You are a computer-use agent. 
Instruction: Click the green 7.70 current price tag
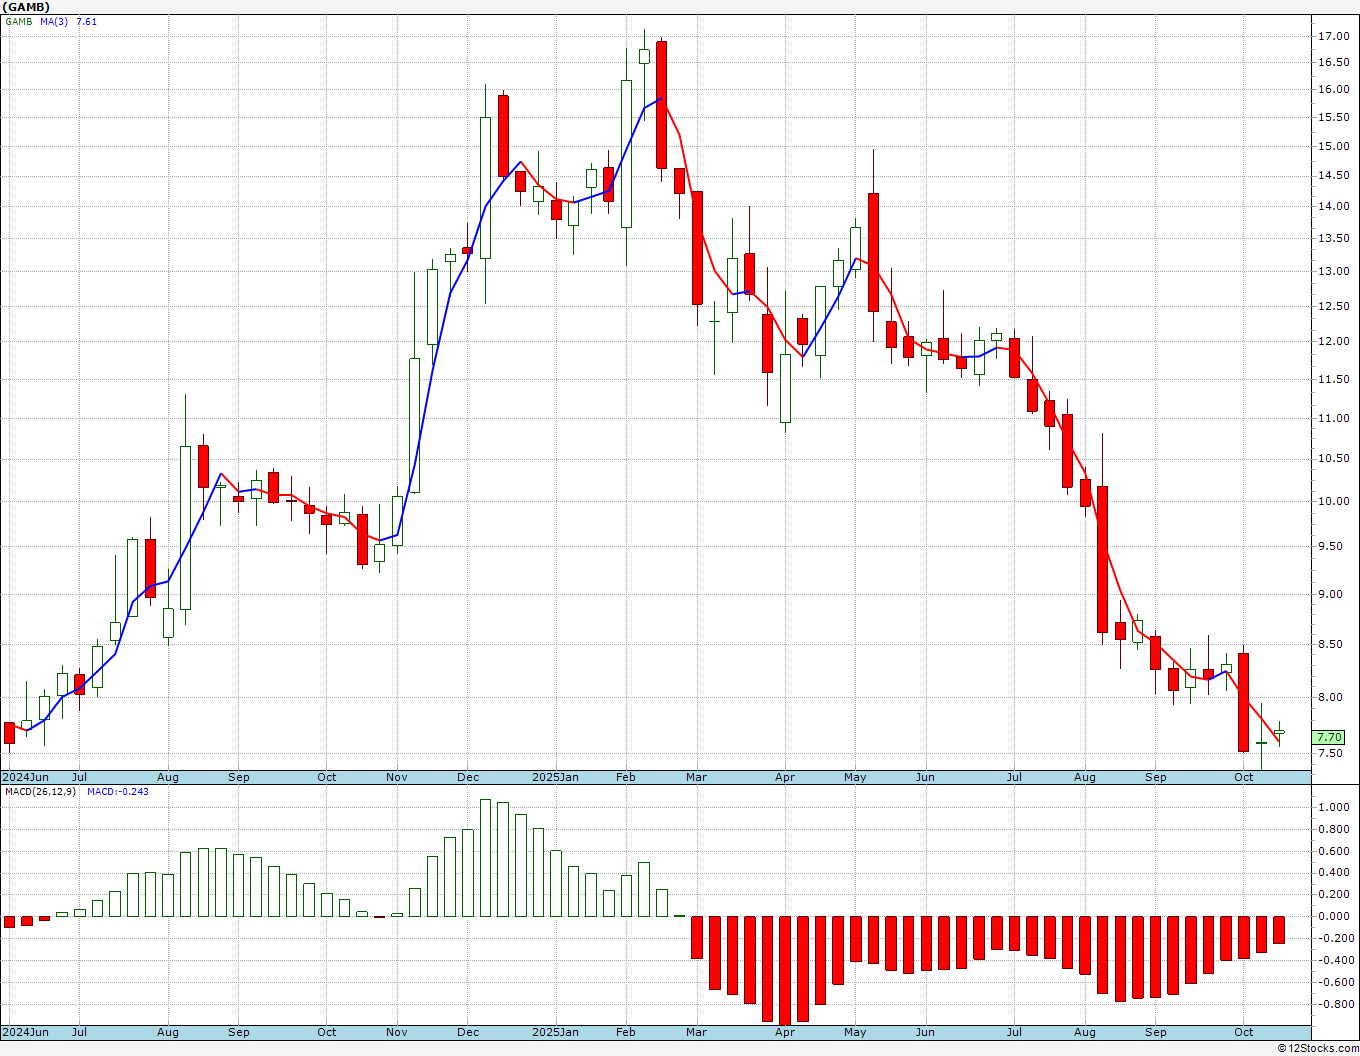(x=1330, y=737)
